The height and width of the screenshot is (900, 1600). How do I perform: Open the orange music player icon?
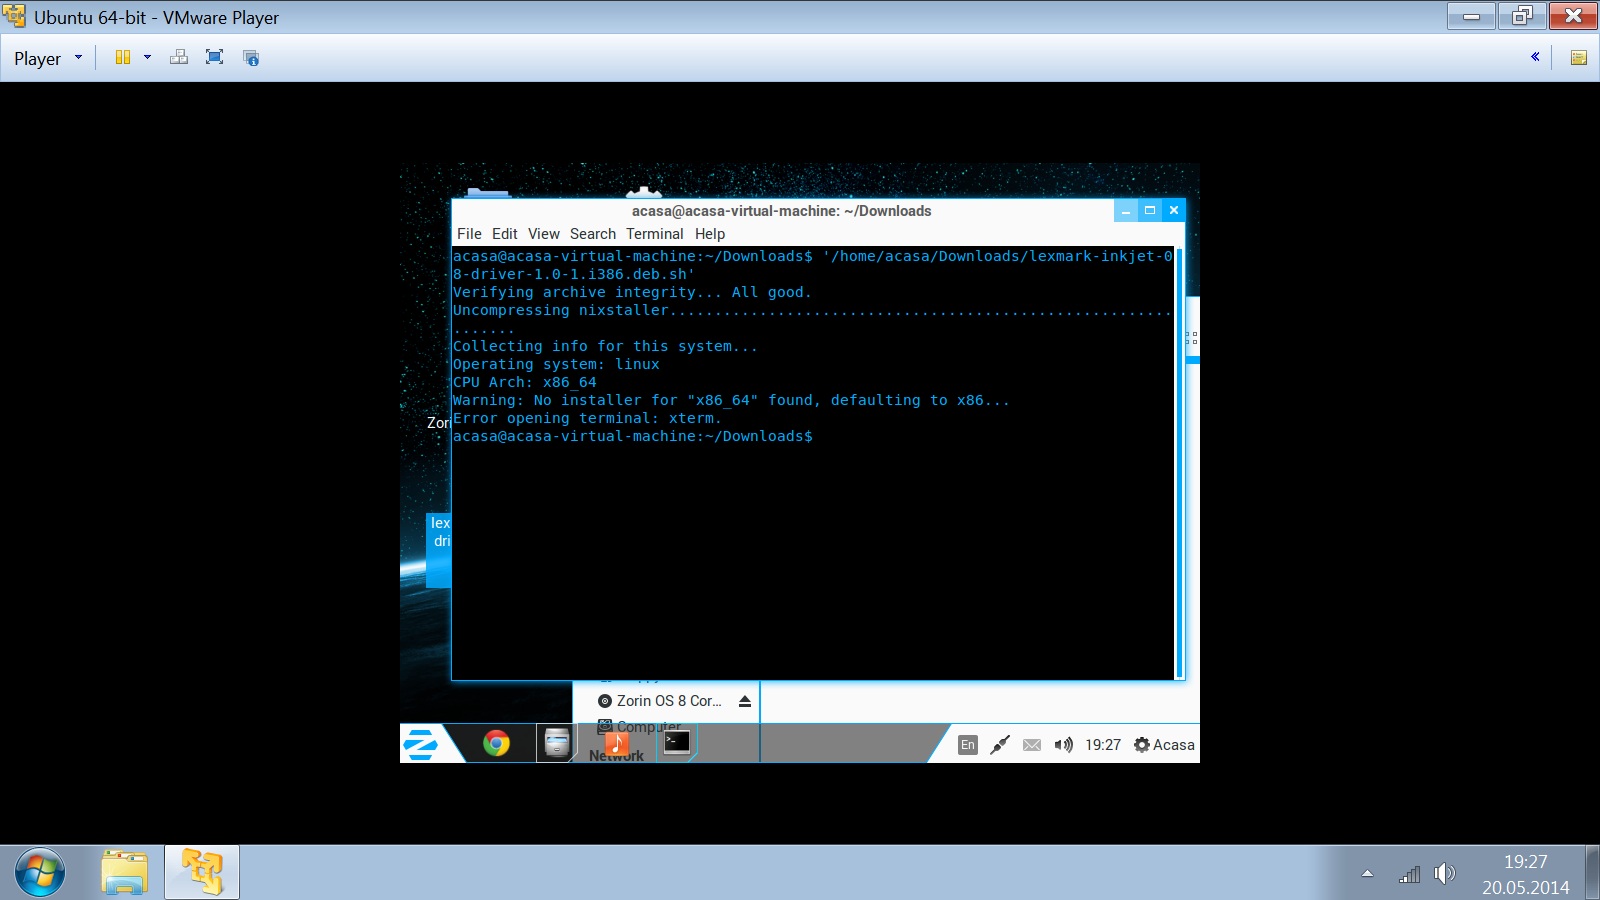[x=617, y=743]
